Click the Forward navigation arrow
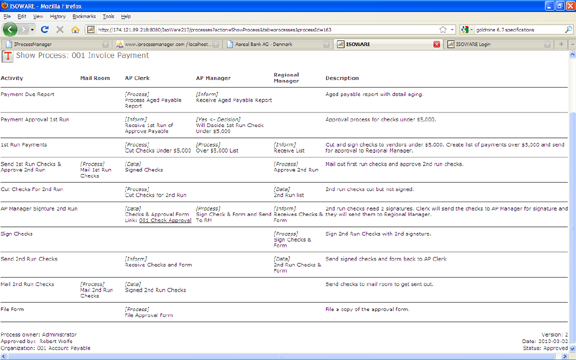 (23, 29)
